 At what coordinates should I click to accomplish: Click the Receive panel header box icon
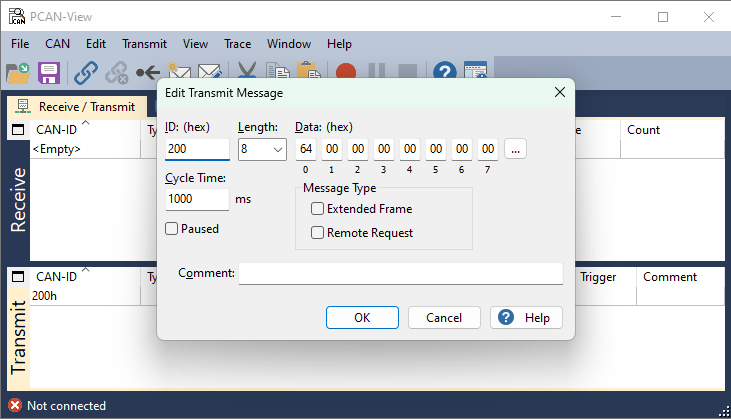18,130
